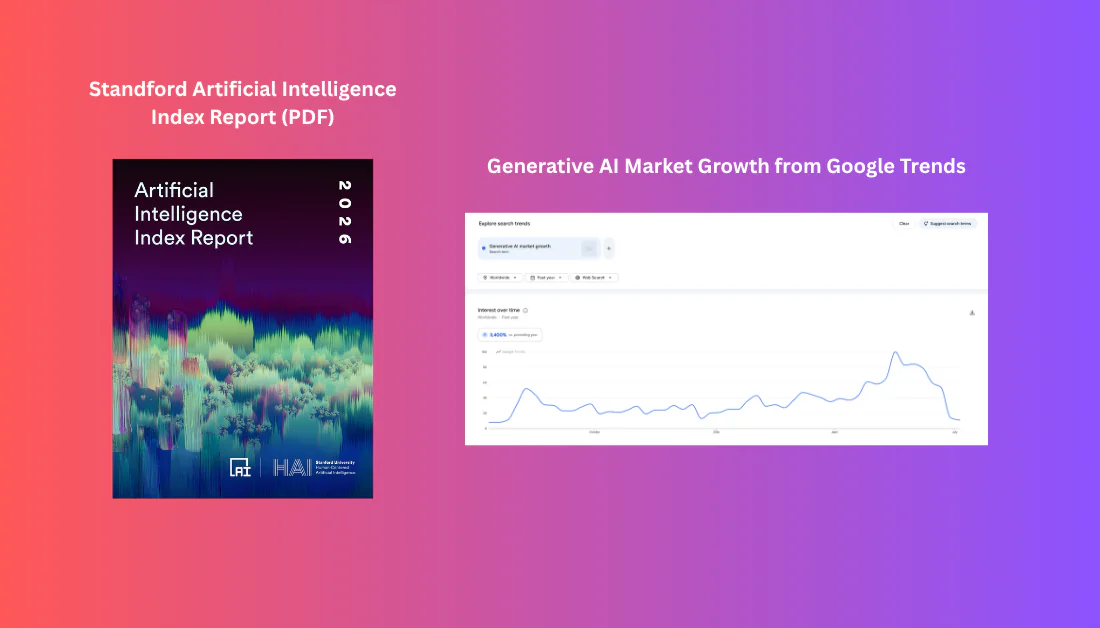Click the Interest over time help icon
1100x628 pixels.
click(x=525, y=310)
